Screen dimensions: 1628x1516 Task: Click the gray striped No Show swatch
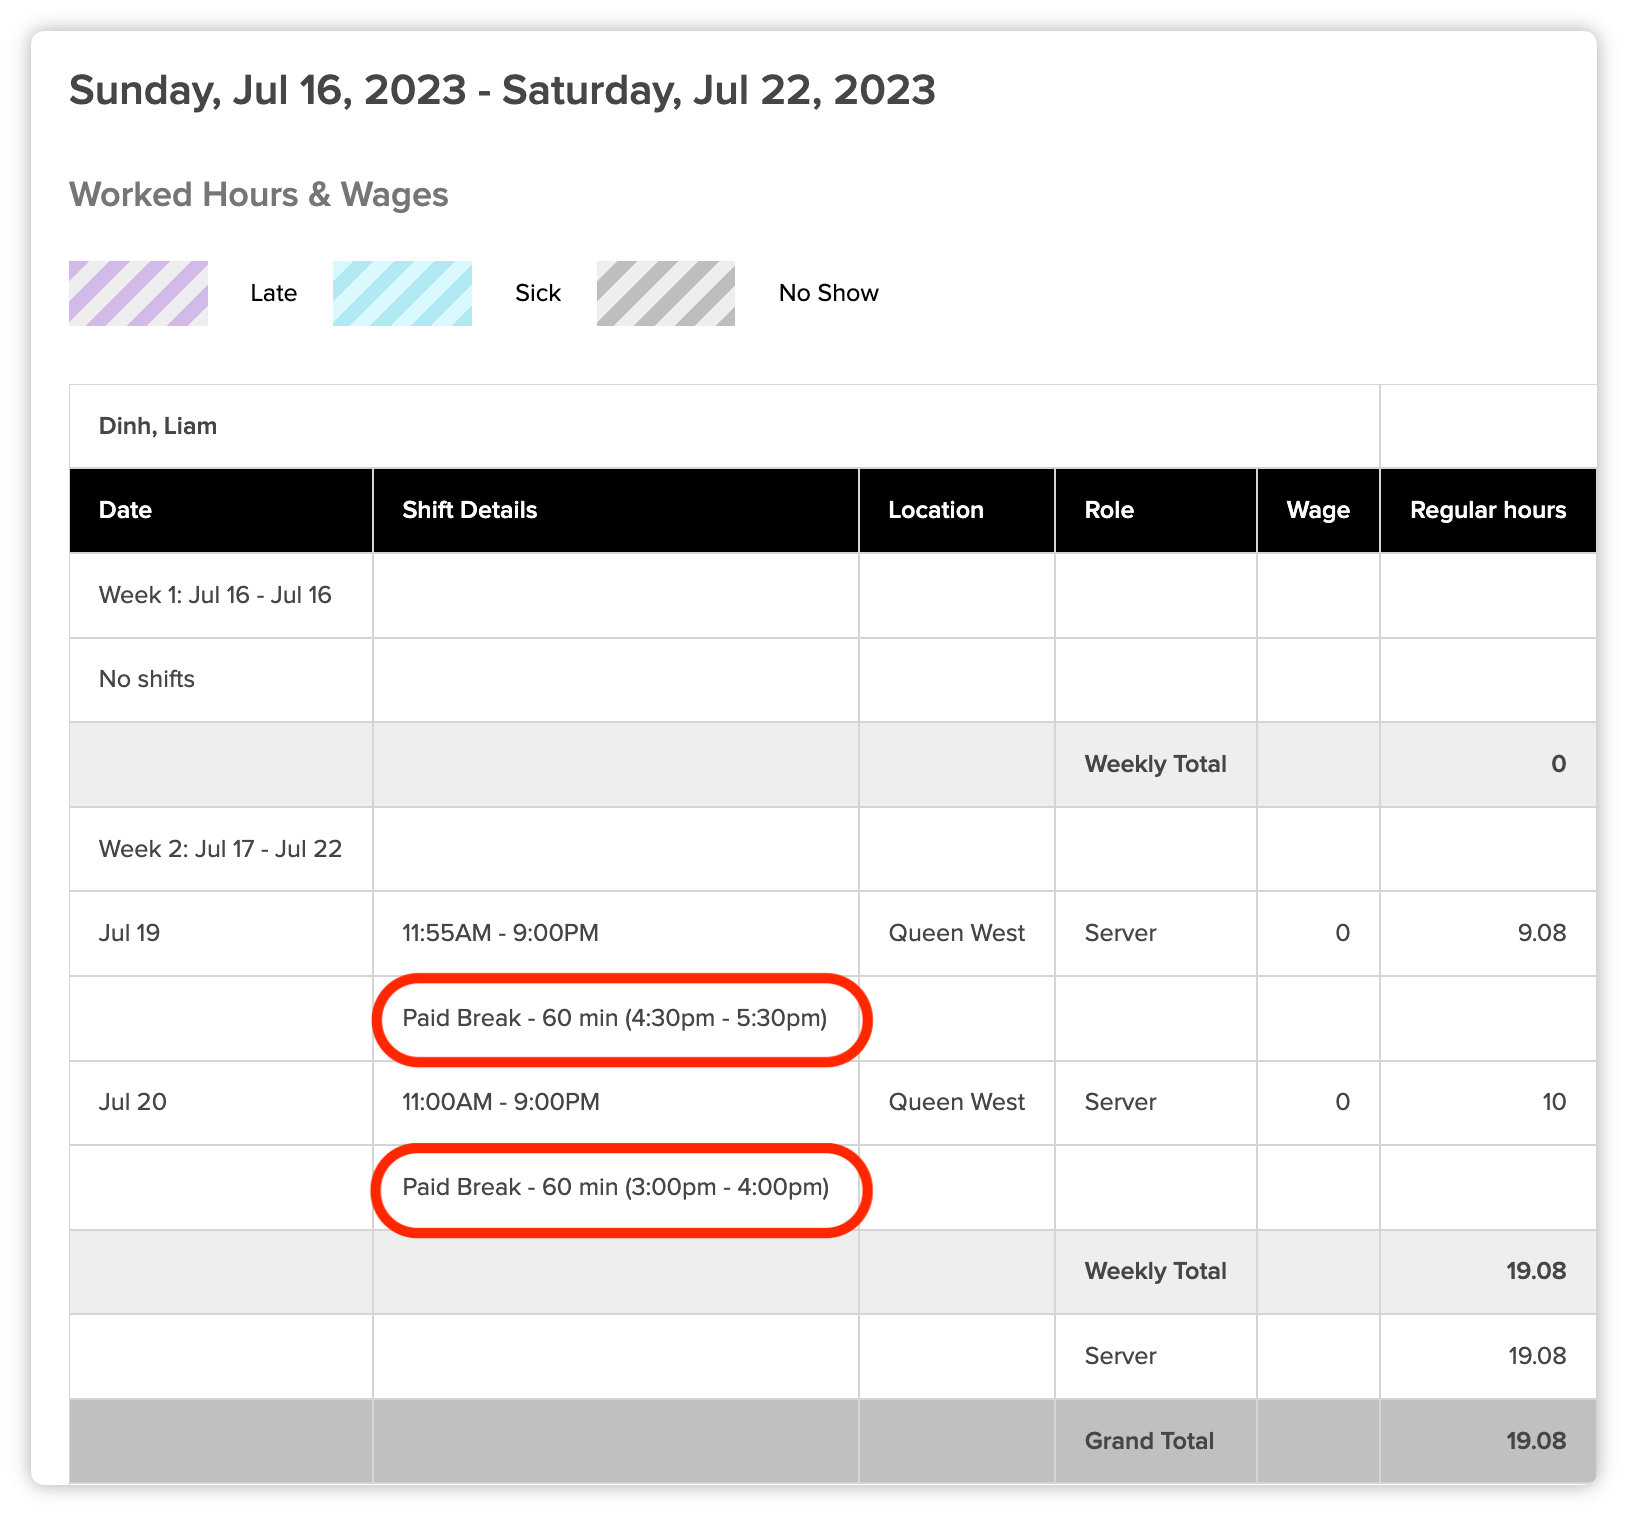tap(666, 293)
